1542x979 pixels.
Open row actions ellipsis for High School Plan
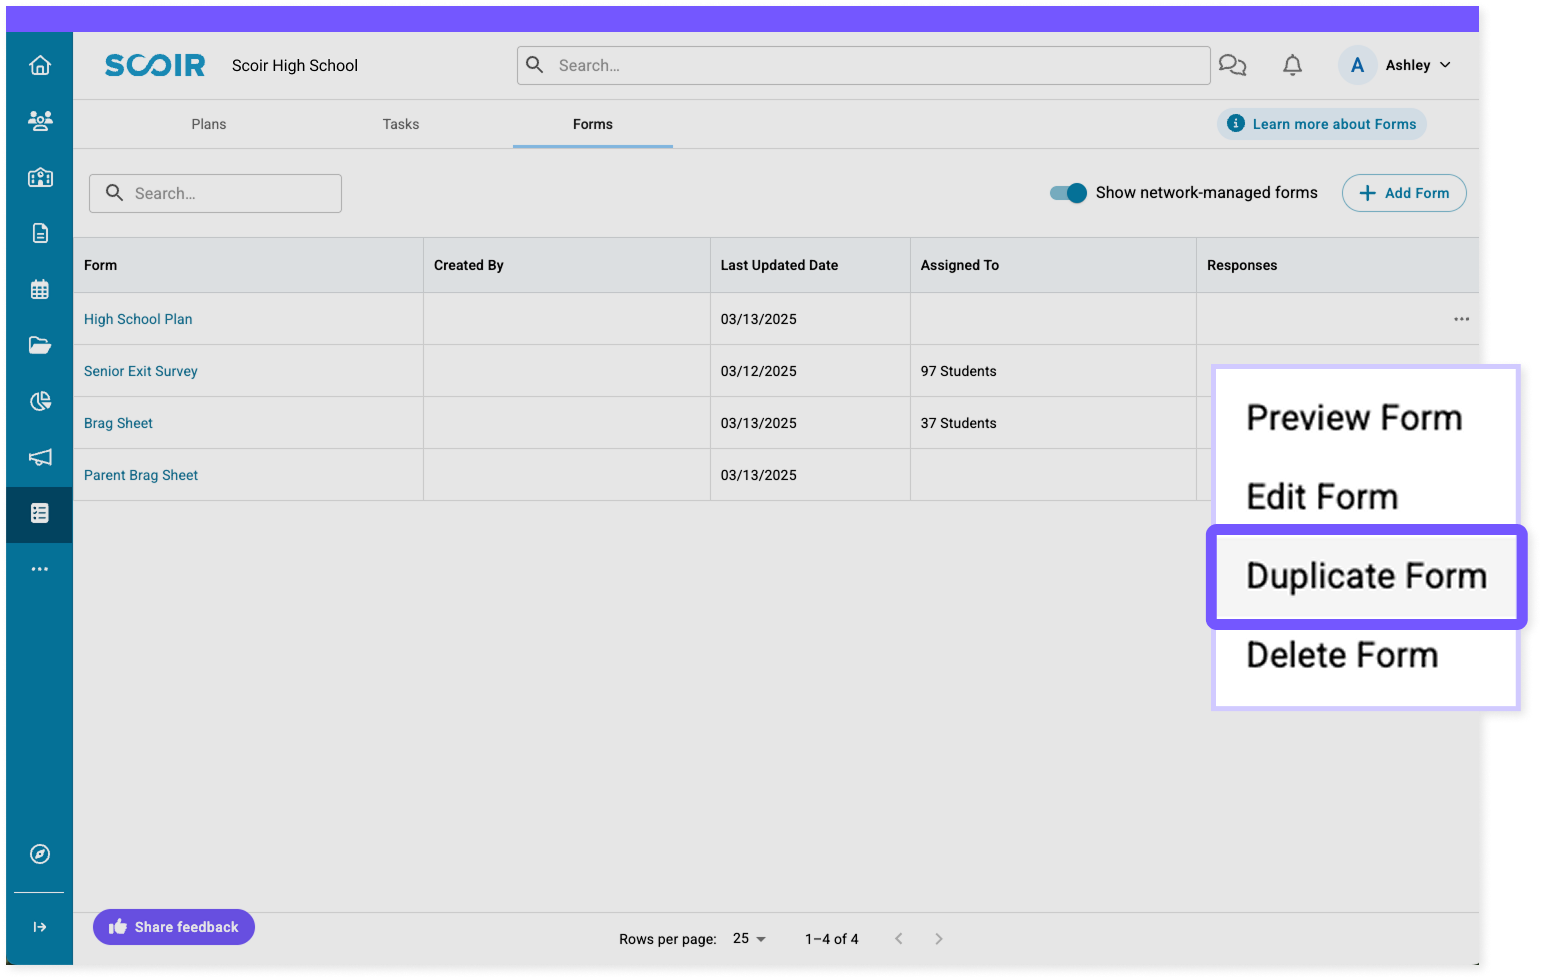click(x=1461, y=319)
